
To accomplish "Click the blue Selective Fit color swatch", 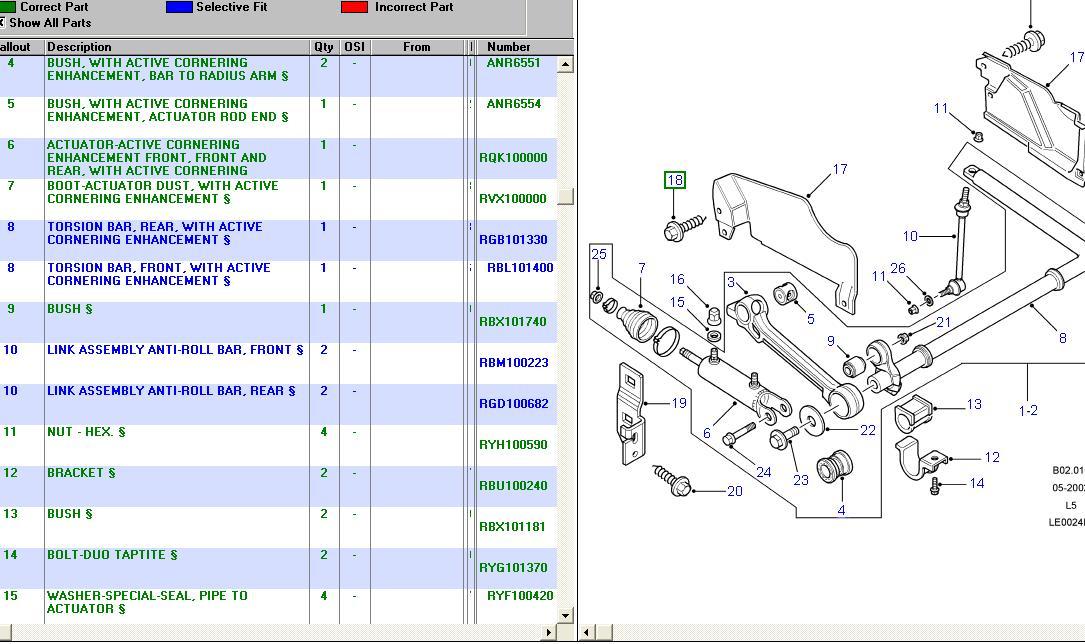I will tap(179, 7).
